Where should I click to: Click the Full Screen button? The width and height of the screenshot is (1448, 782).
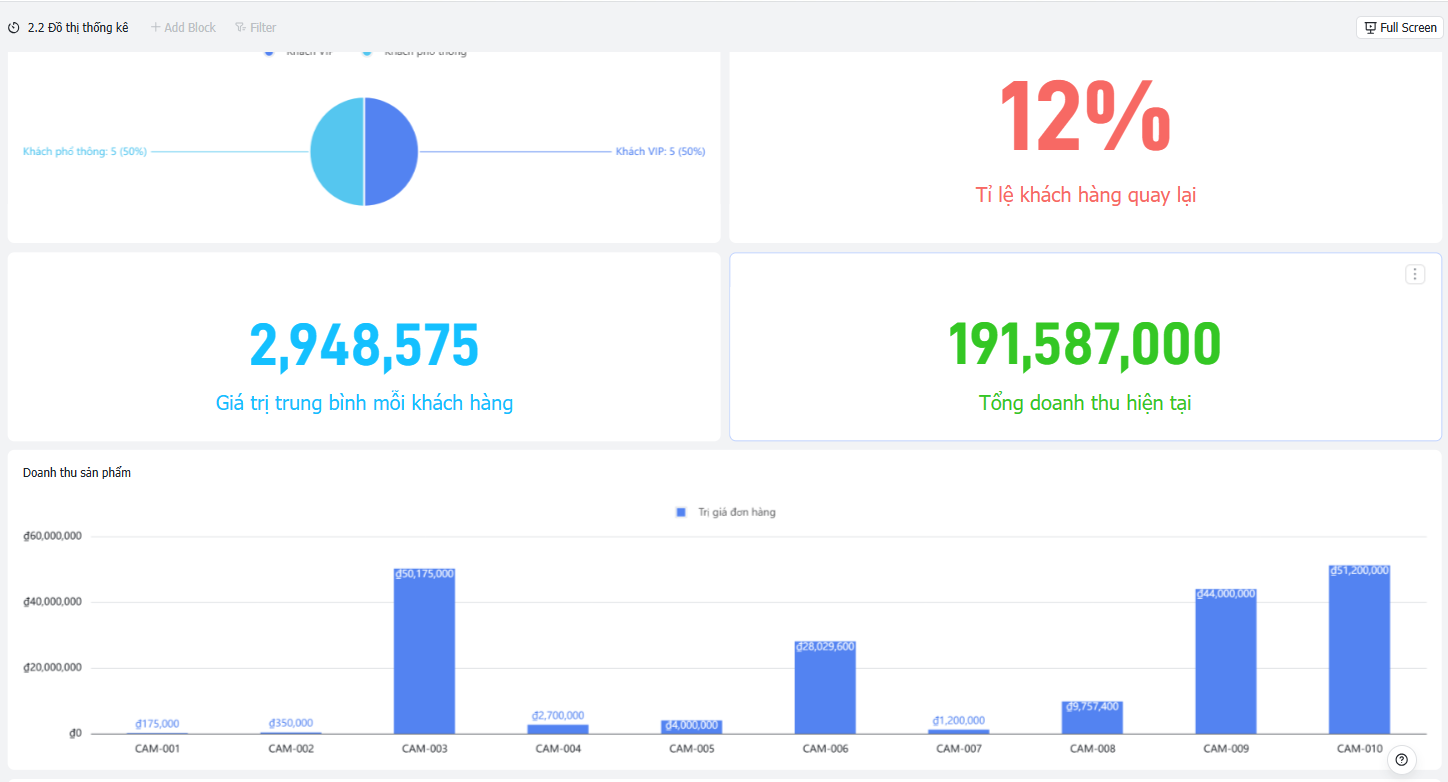(1400, 28)
